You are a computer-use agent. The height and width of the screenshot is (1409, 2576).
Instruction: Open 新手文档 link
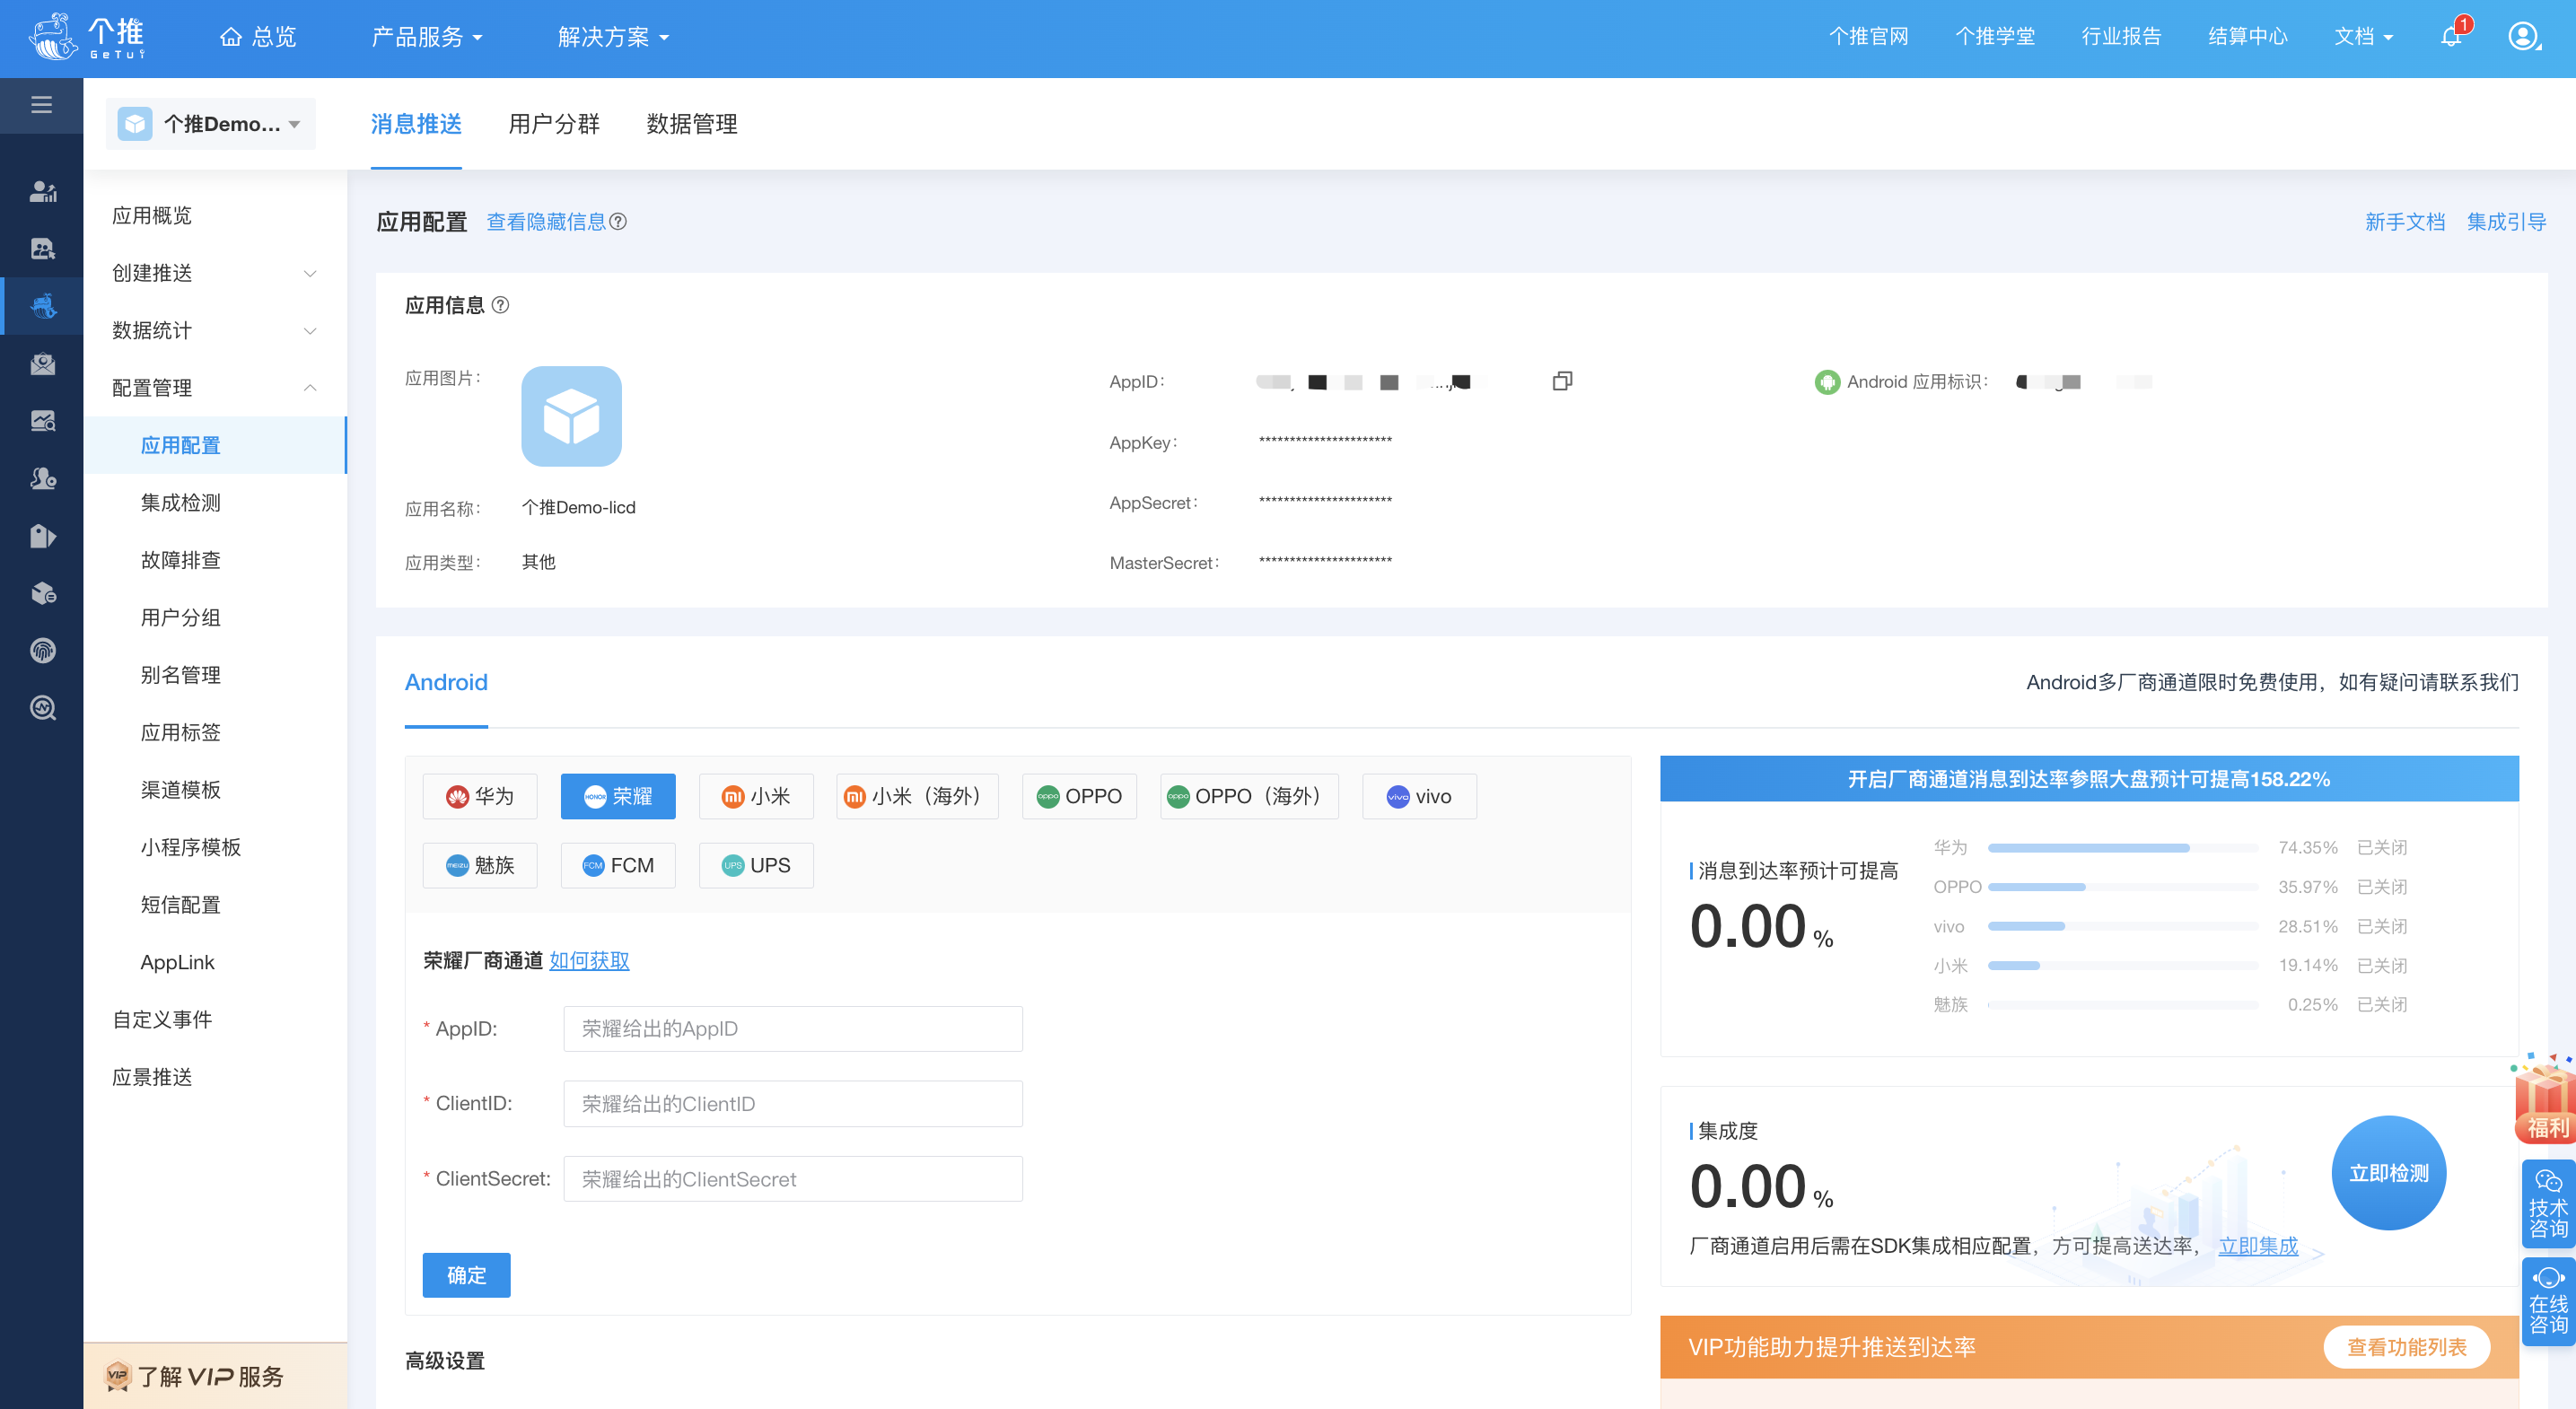pos(2405,222)
